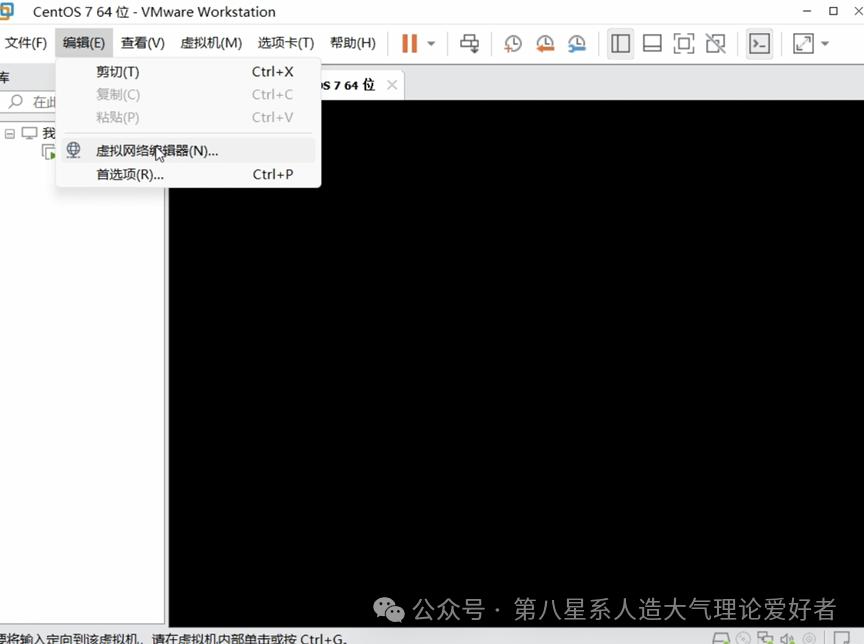Open the 虚拟机(M) menu in menu bar
The height and width of the screenshot is (644, 864).
[211, 43]
